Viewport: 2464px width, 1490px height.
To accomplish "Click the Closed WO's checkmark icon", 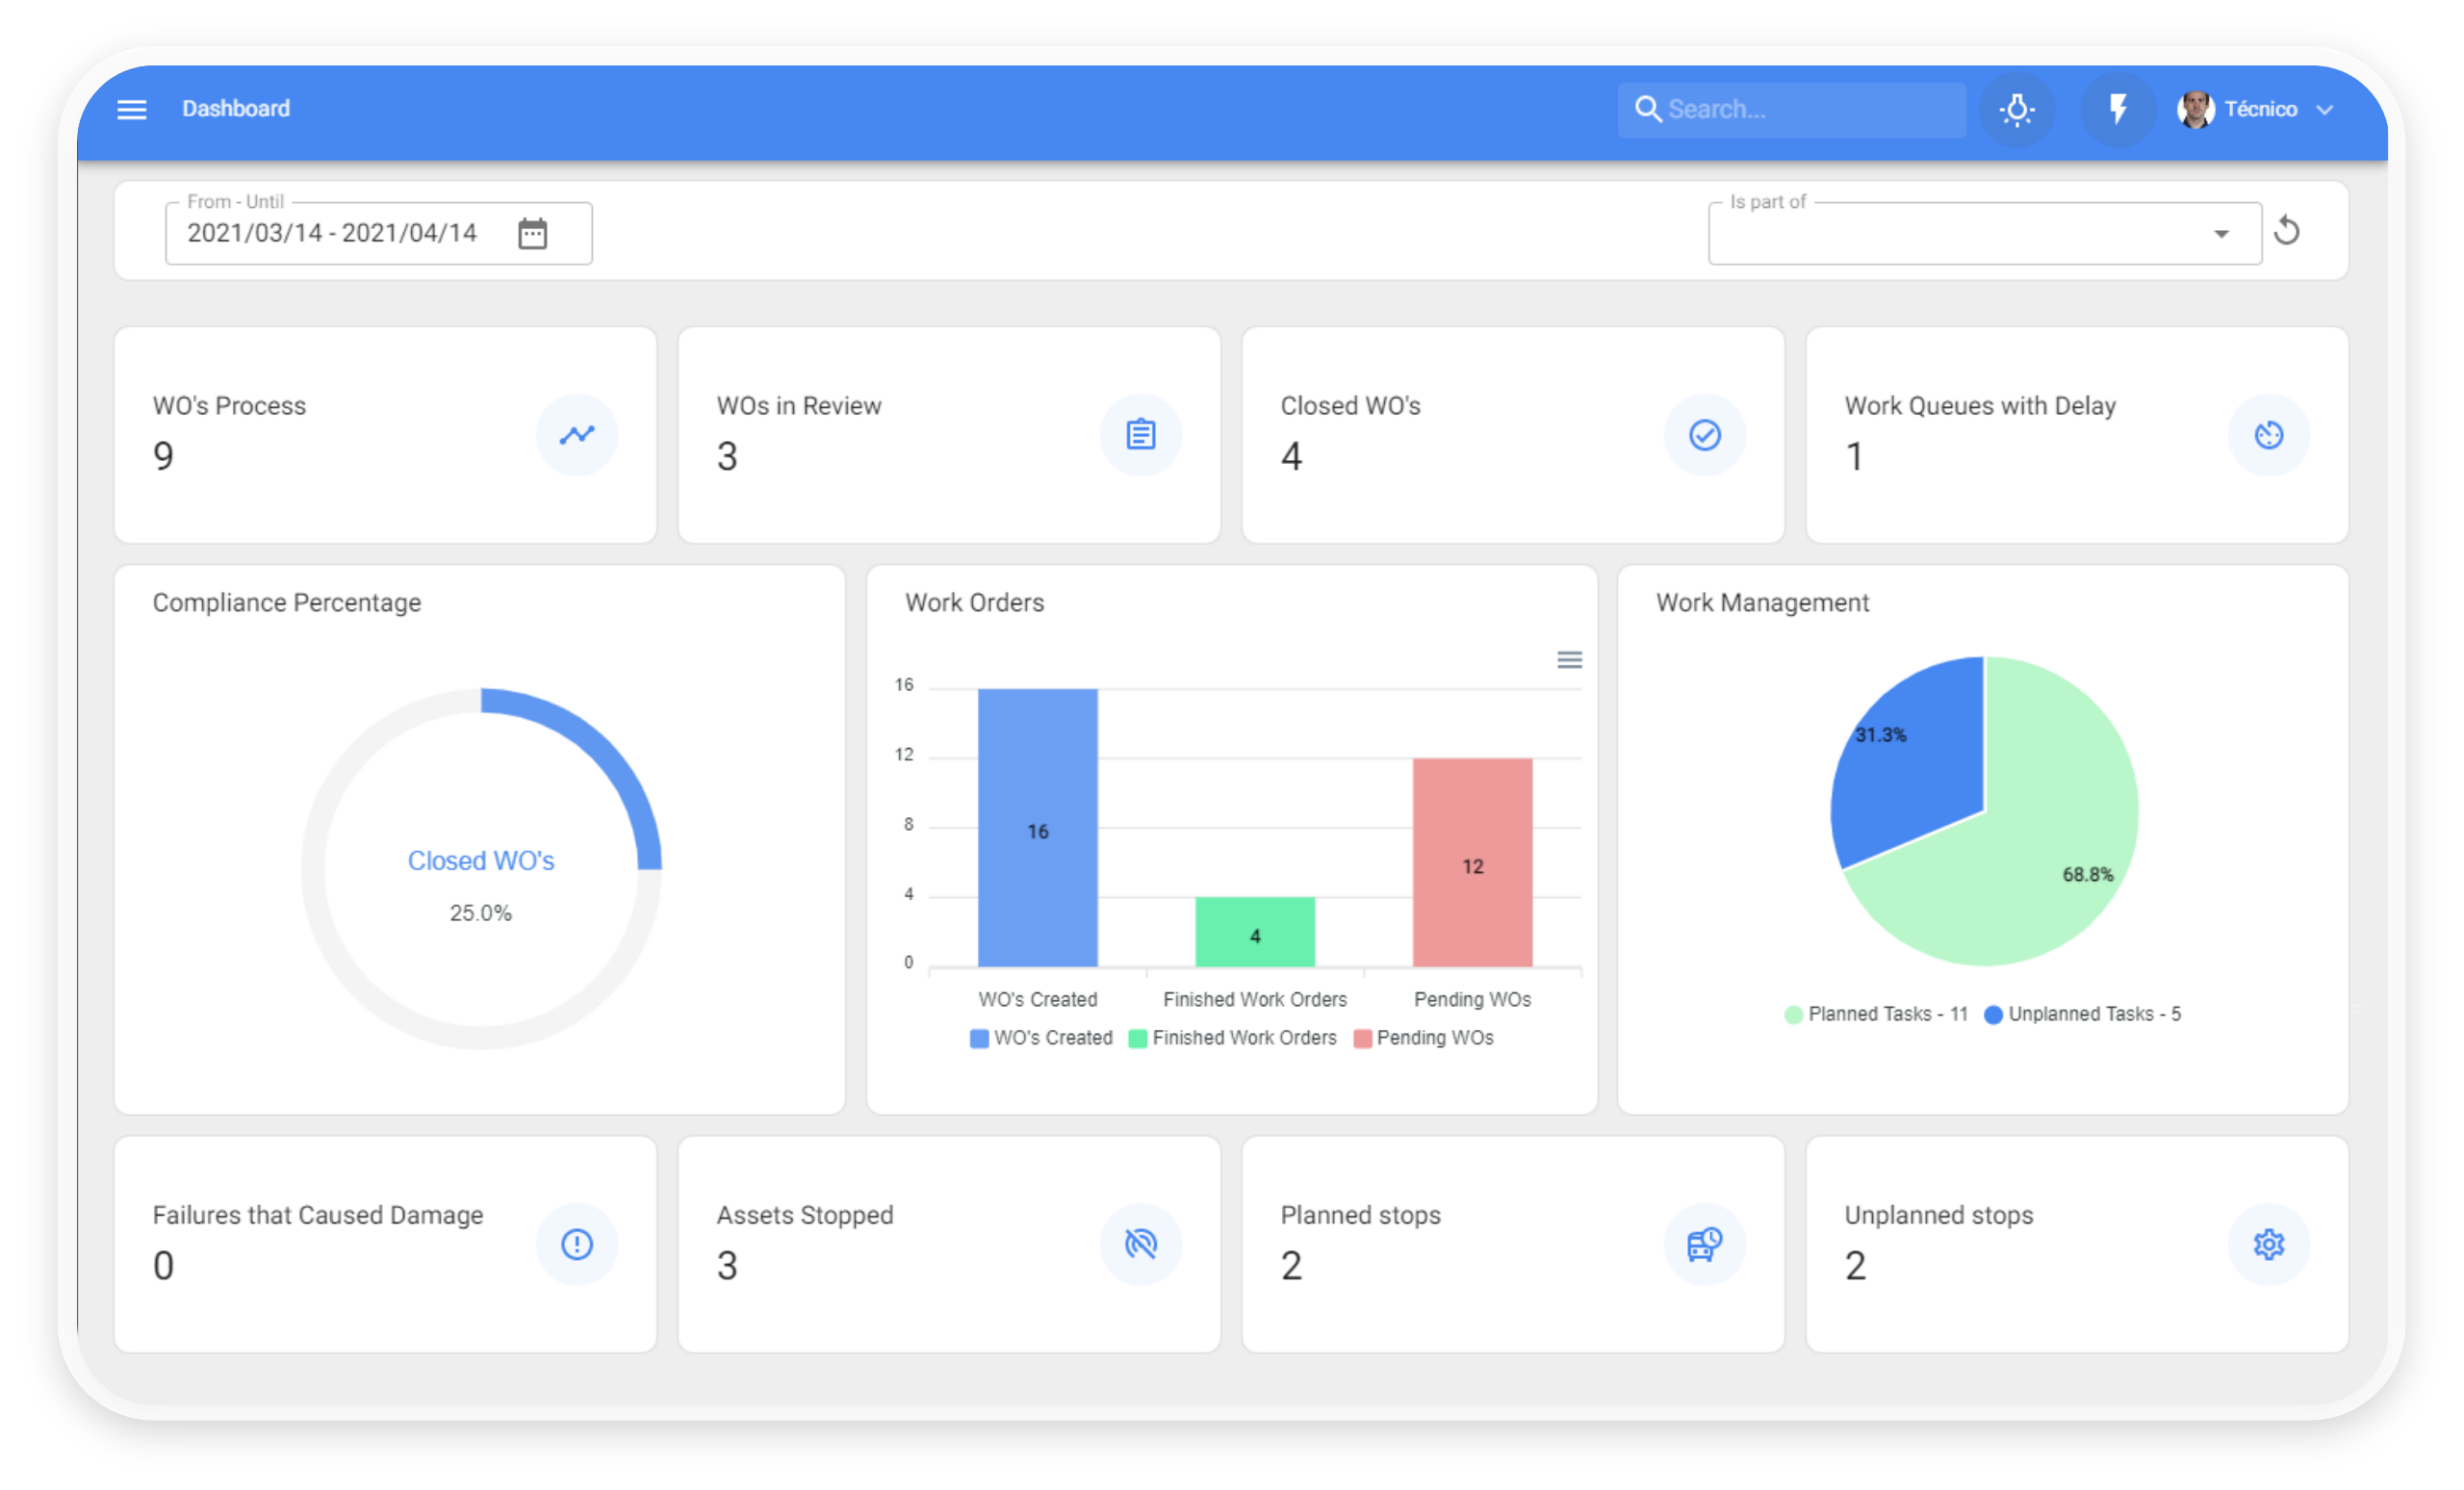I will click(1705, 435).
